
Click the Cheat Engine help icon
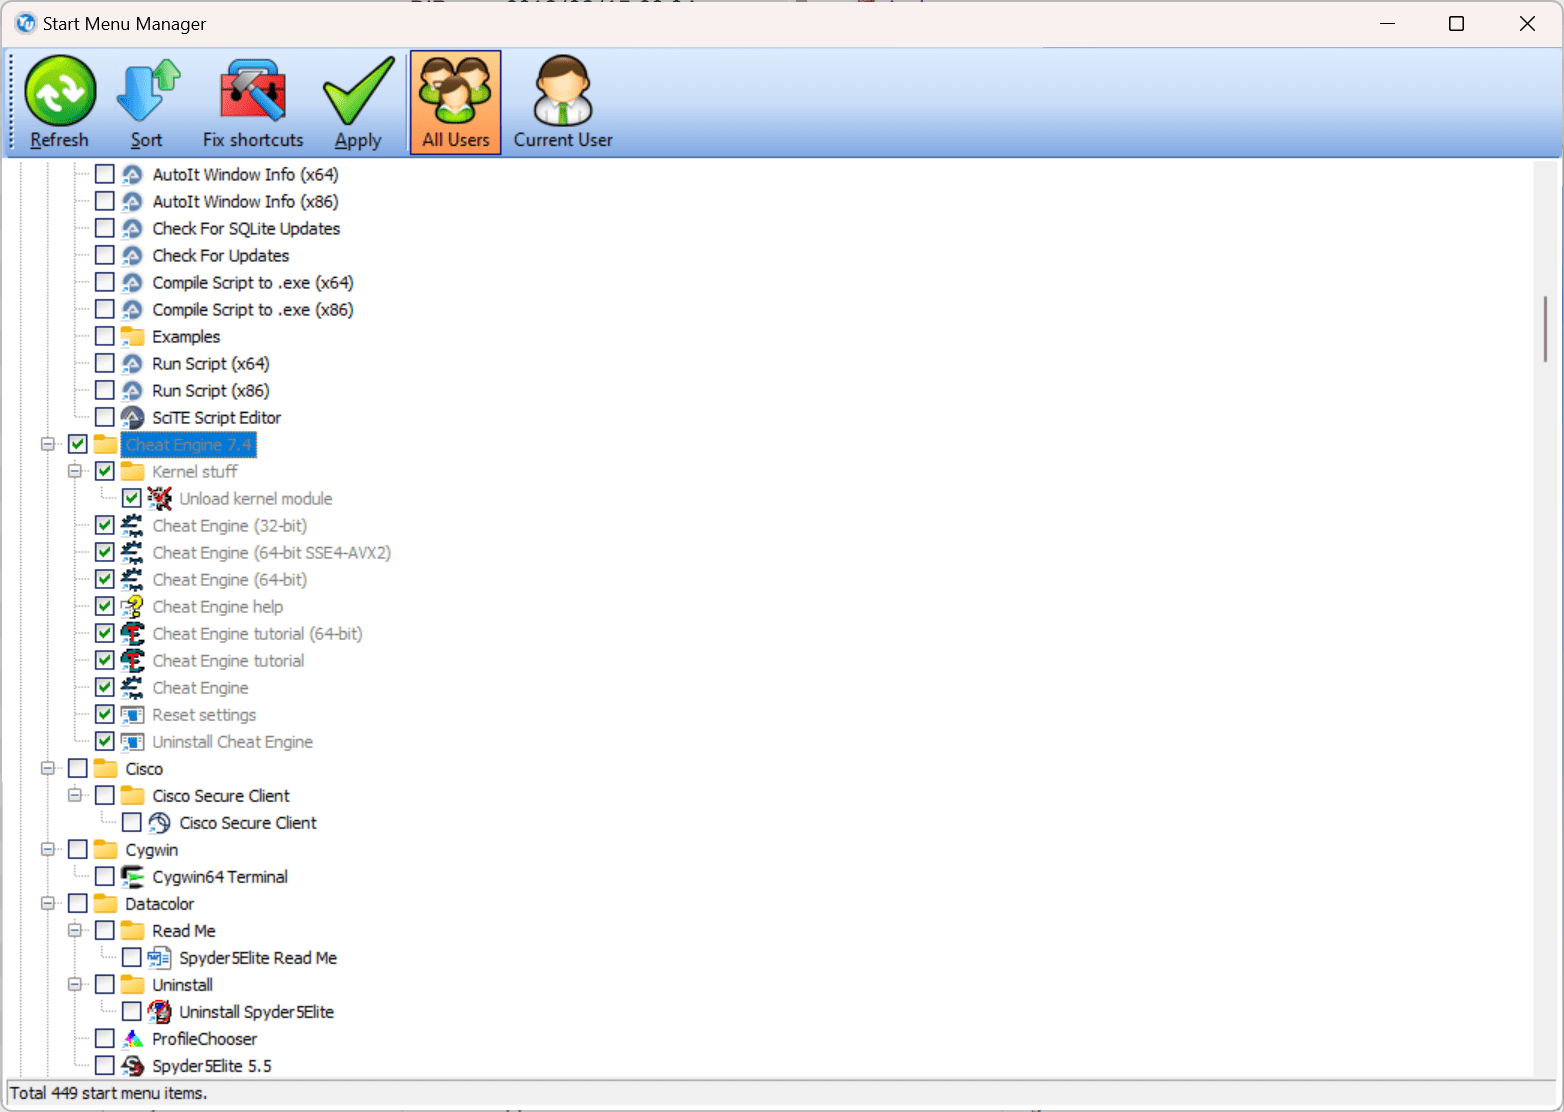(132, 607)
